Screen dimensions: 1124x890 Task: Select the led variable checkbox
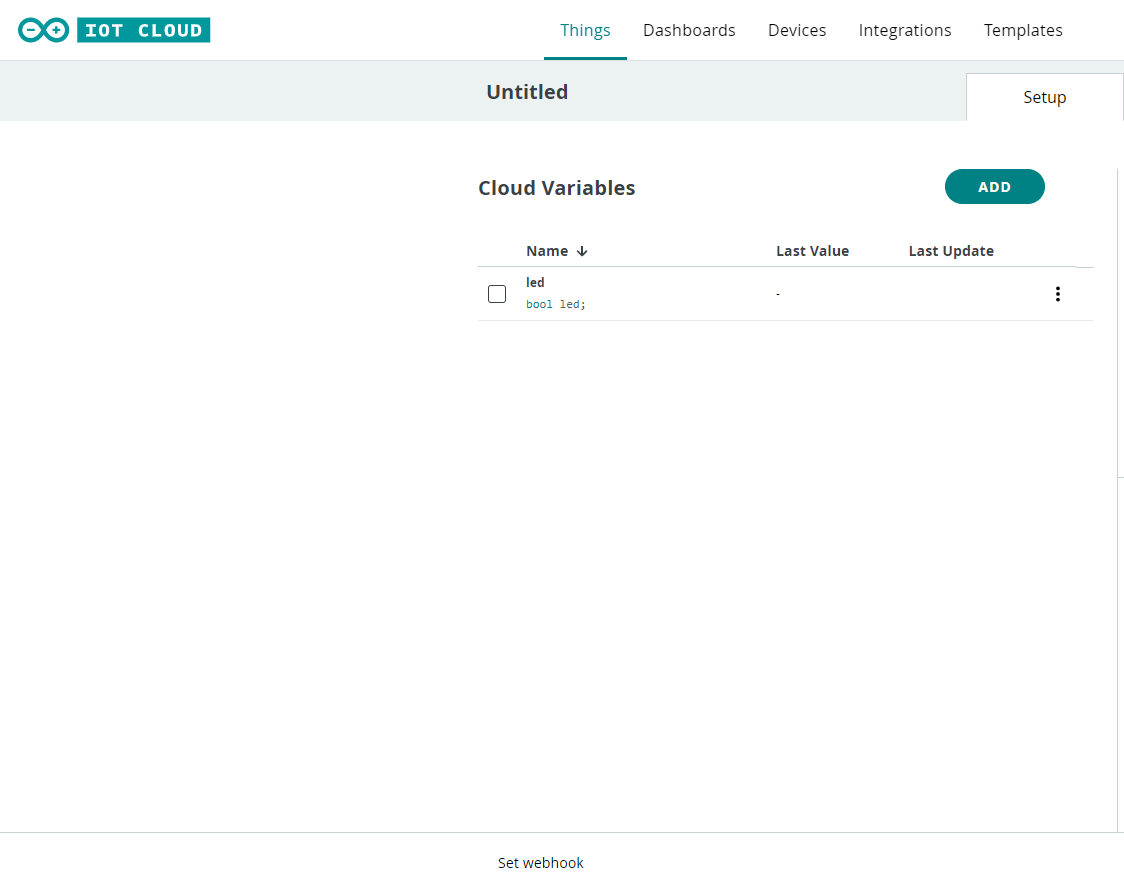[x=497, y=294]
